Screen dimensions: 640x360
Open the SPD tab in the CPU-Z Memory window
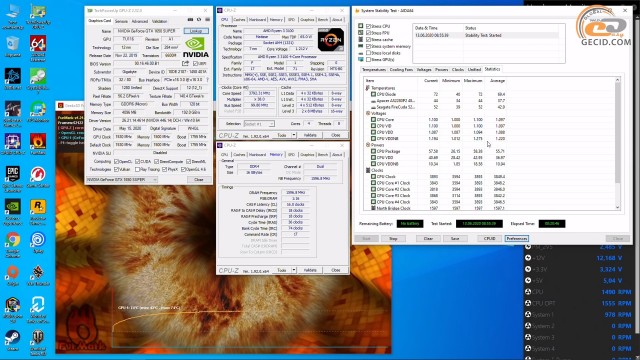tap(291, 155)
